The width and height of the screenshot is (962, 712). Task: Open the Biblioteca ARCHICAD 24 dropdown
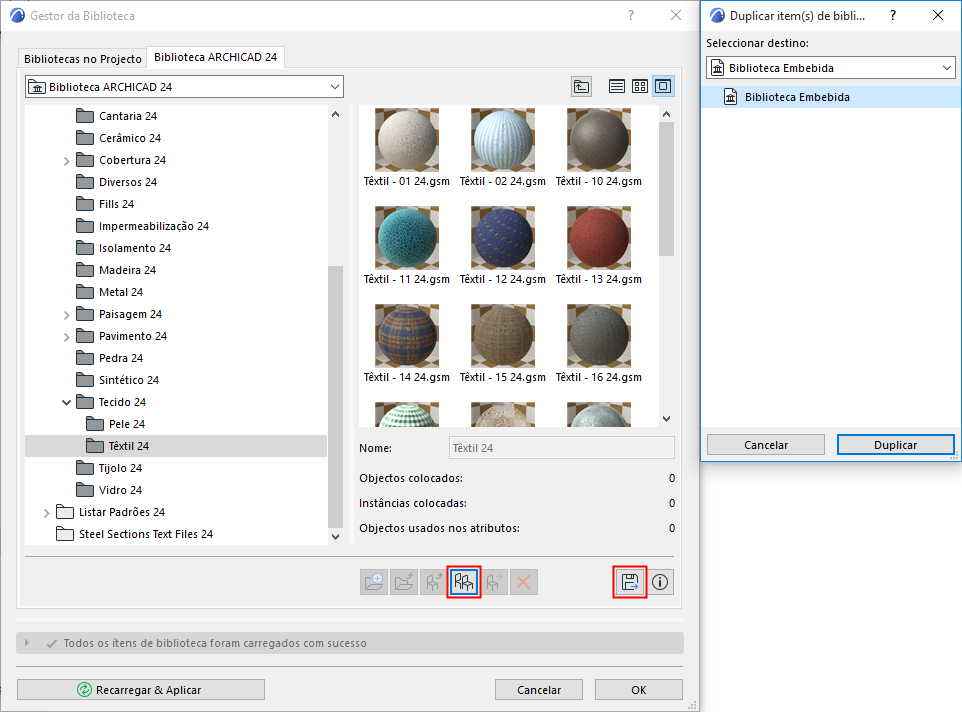coord(184,86)
